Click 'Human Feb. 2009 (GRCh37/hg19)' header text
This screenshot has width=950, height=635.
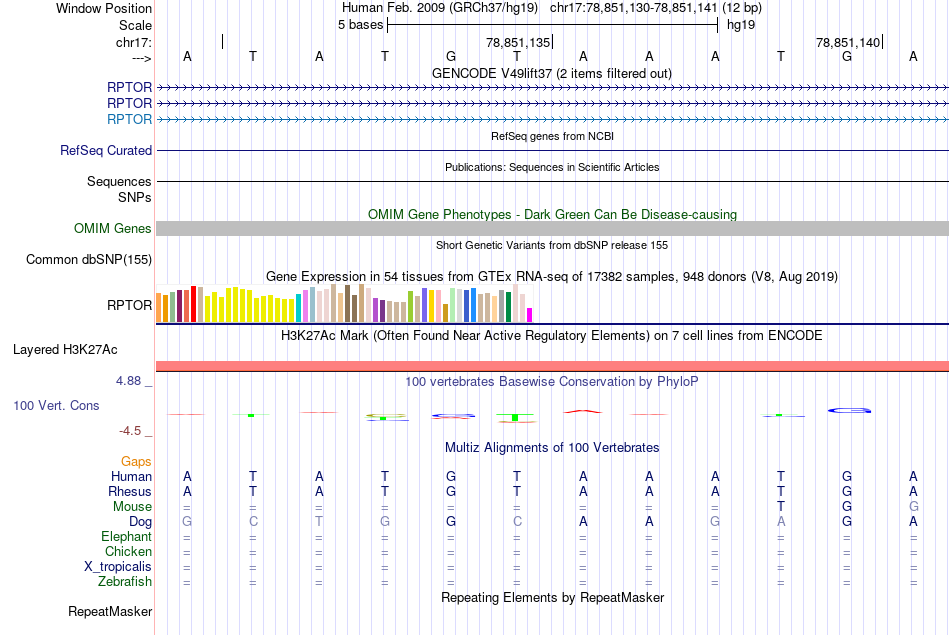click(x=440, y=8)
